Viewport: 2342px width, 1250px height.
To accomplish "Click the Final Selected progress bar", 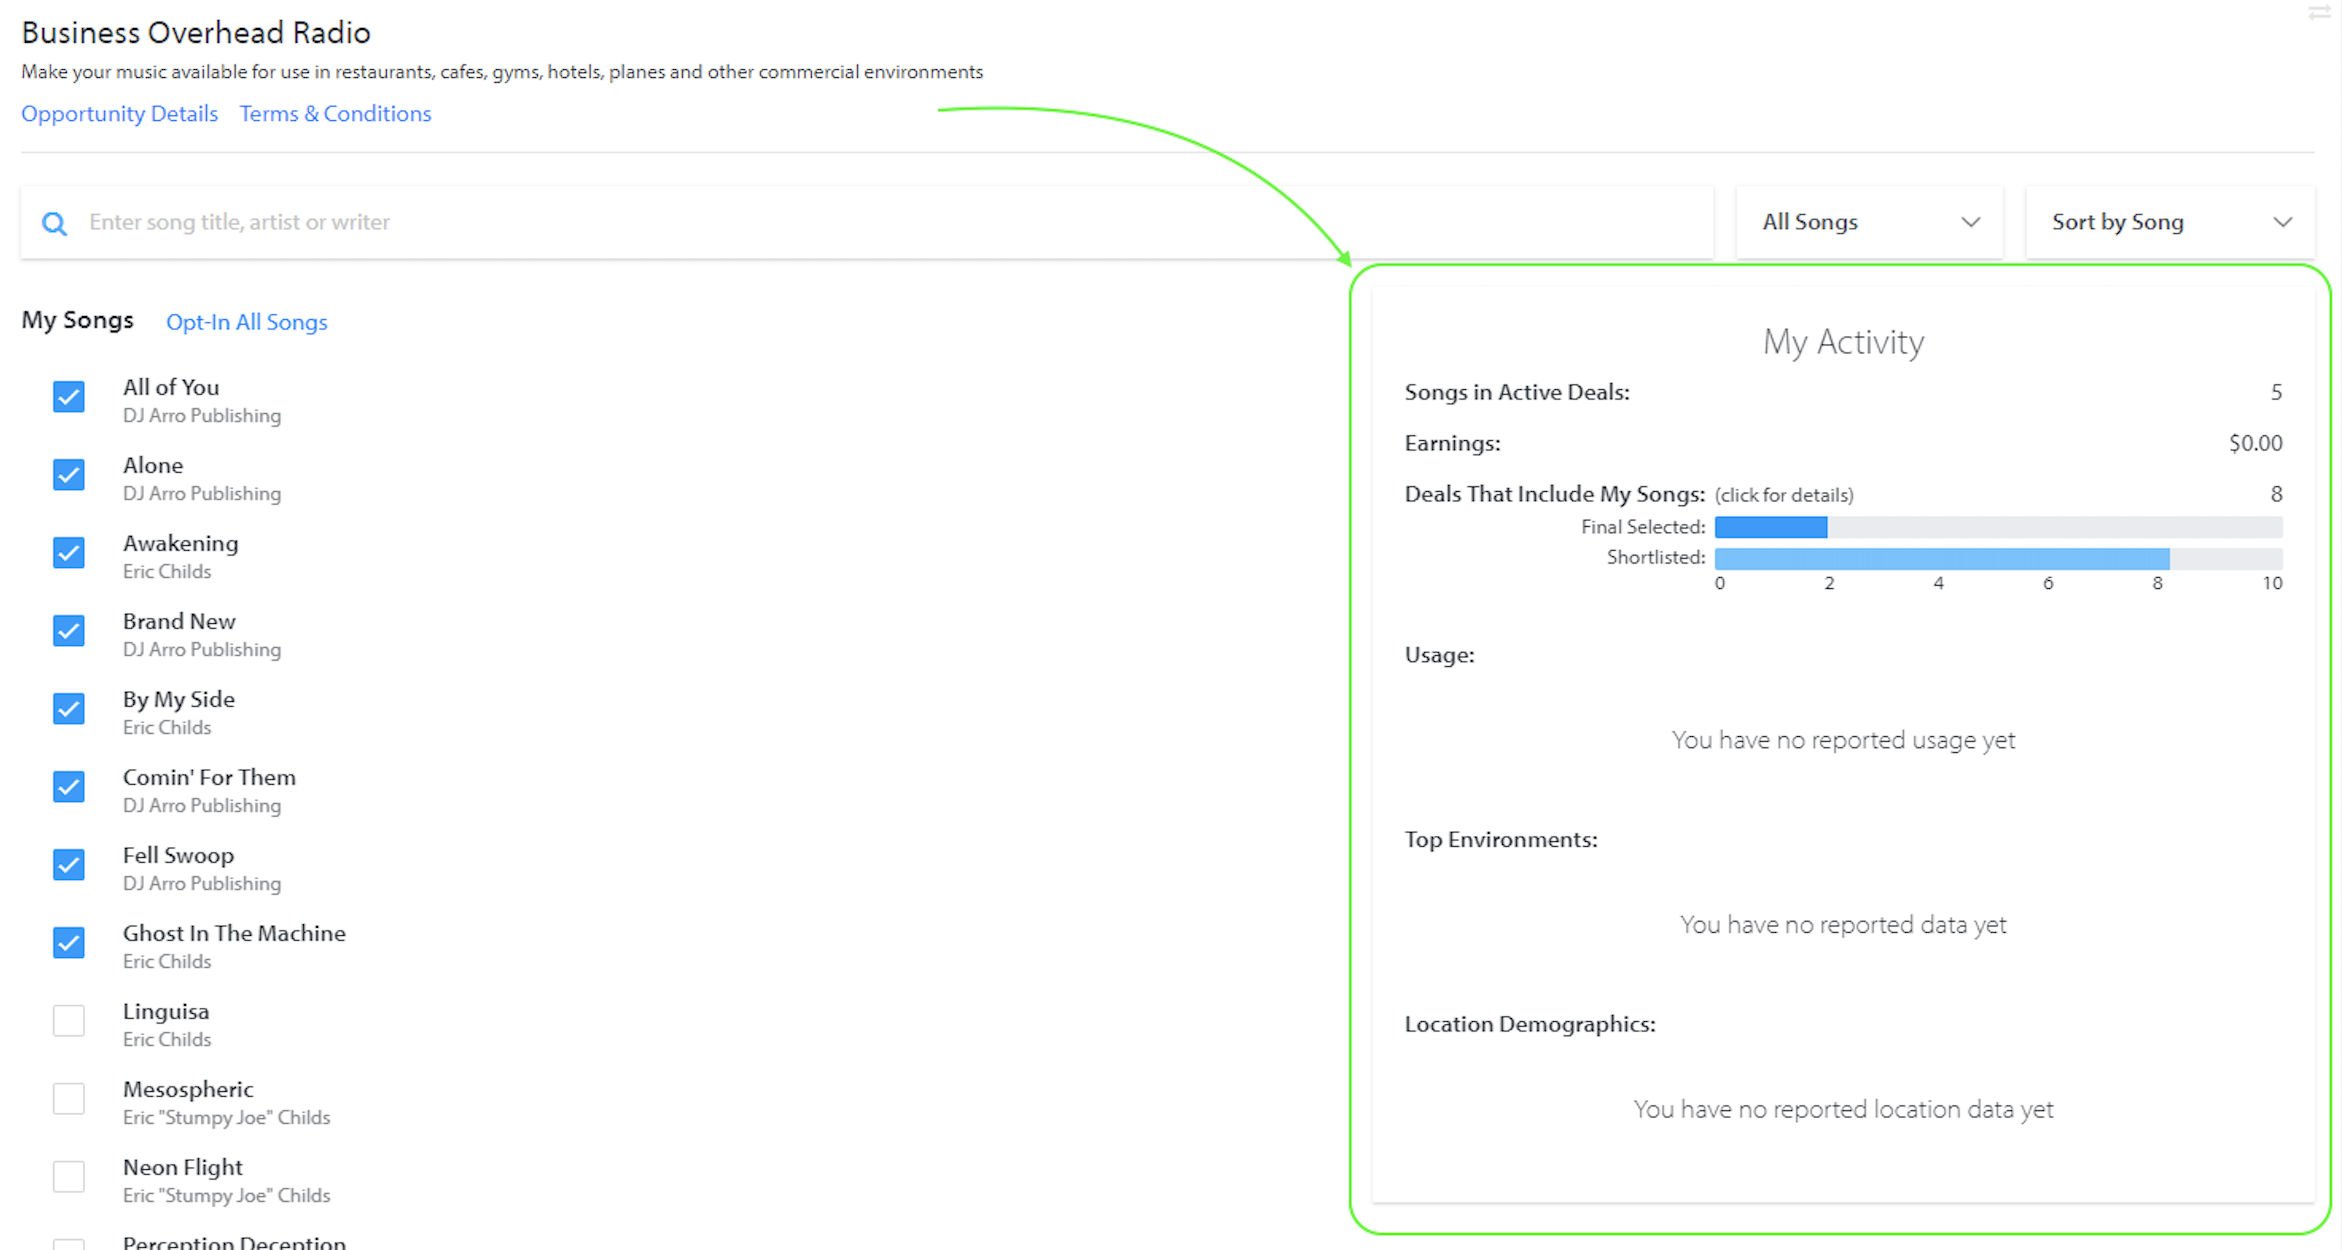I will (x=1998, y=527).
